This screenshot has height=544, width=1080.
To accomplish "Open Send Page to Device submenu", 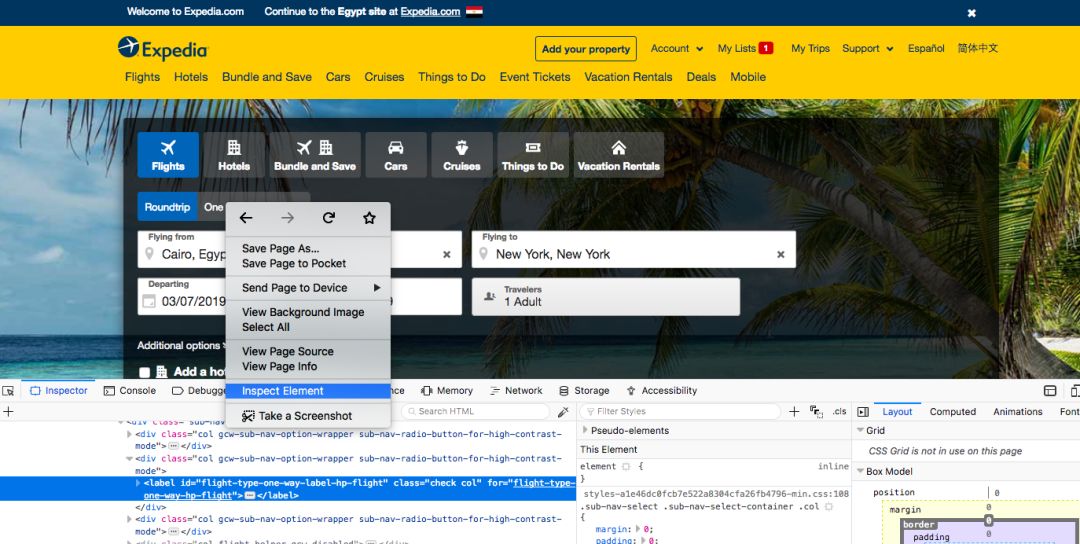I will click(308, 288).
